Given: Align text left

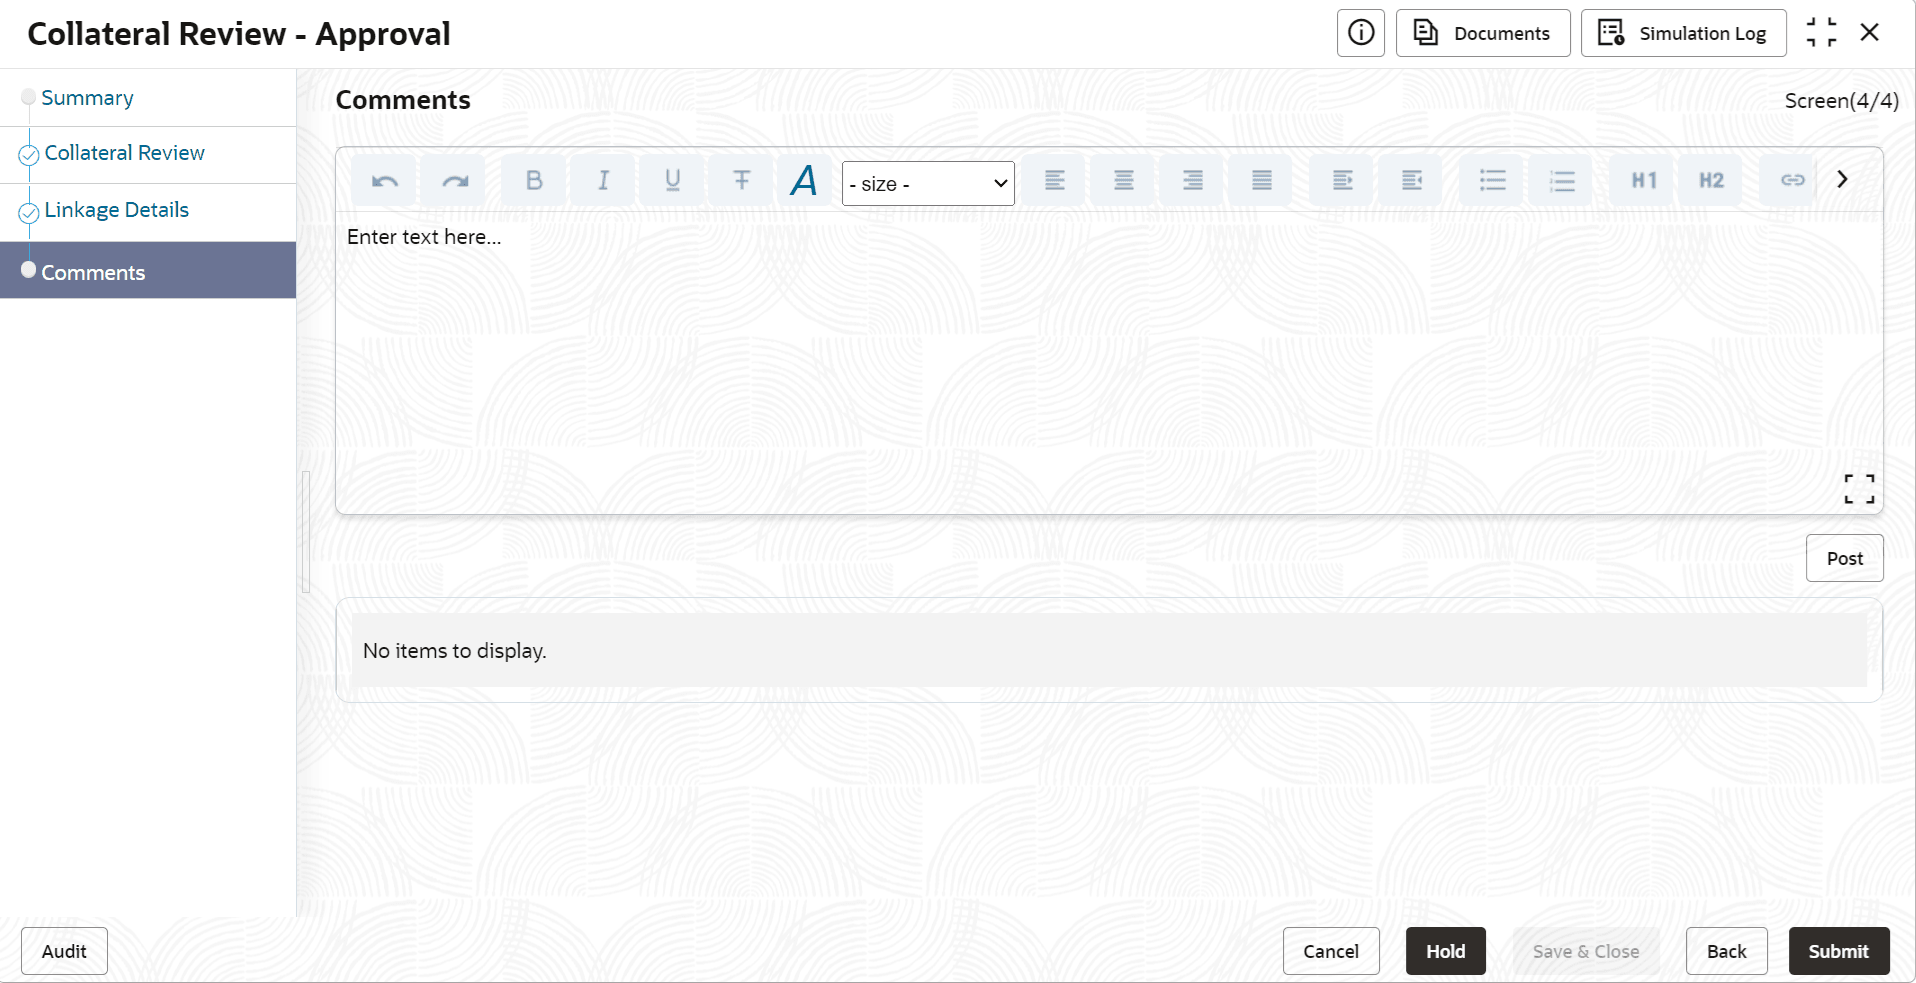Looking at the screenshot, I should [1054, 181].
